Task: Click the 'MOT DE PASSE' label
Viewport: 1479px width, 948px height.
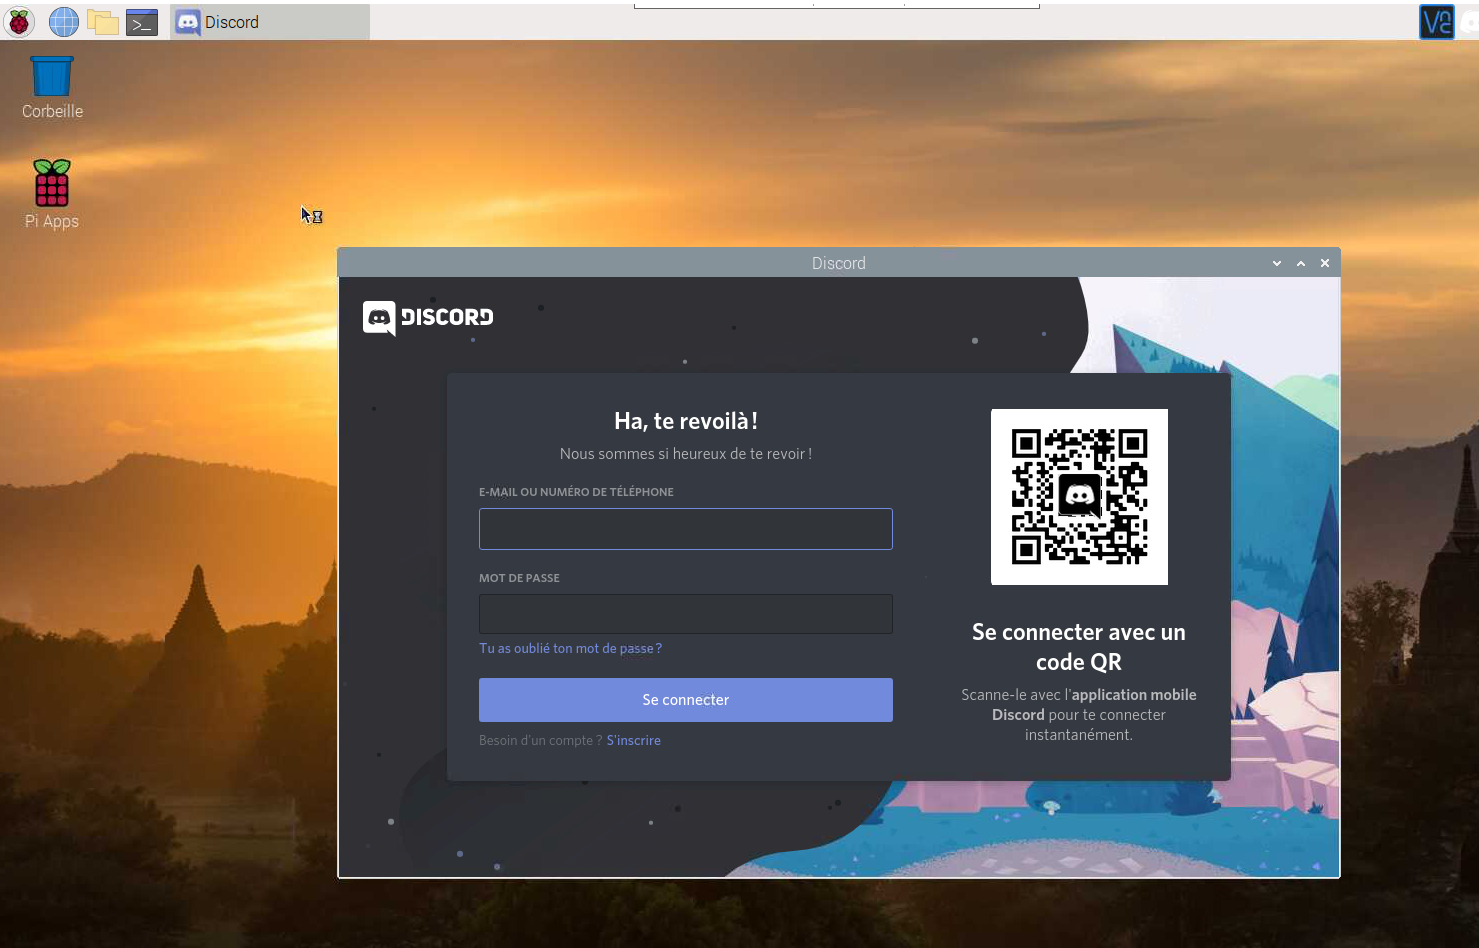Action: [519, 578]
